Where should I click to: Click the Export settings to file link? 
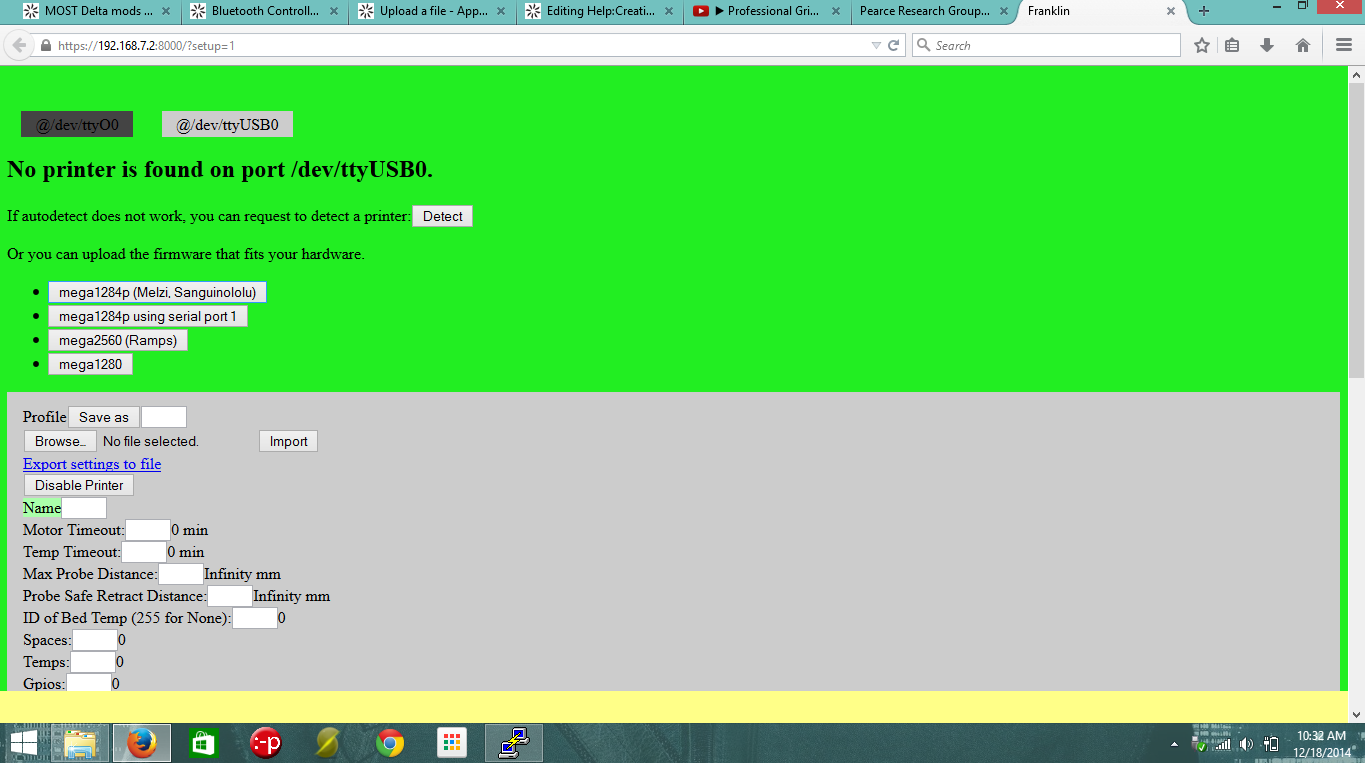92,464
